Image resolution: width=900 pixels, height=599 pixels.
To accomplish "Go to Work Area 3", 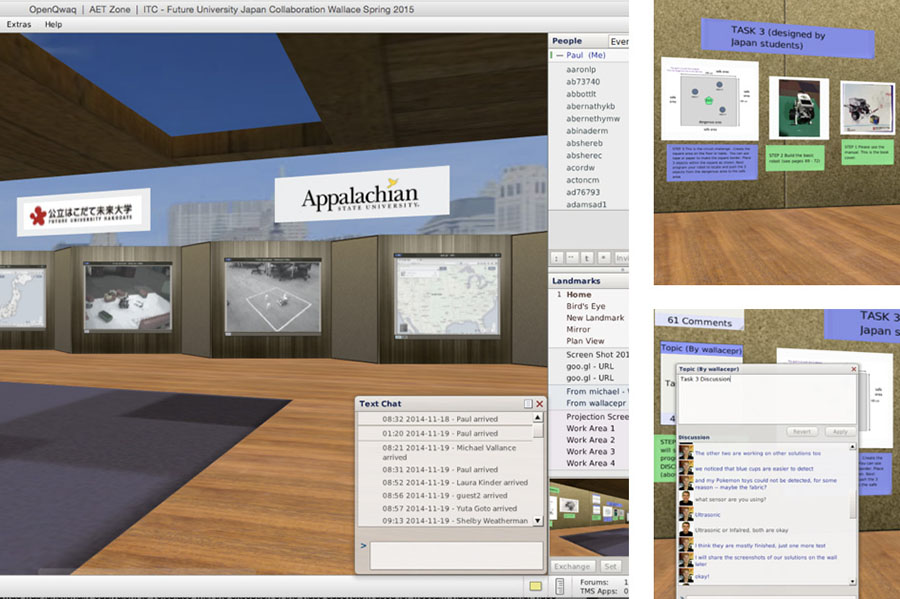I will point(590,452).
